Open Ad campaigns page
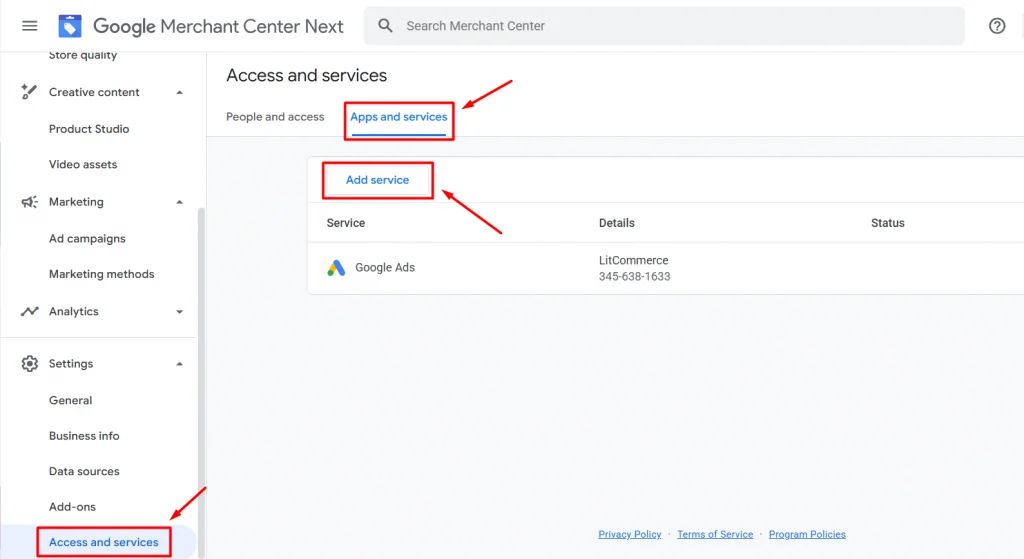The image size is (1024, 559). click(x=87, y=238)
